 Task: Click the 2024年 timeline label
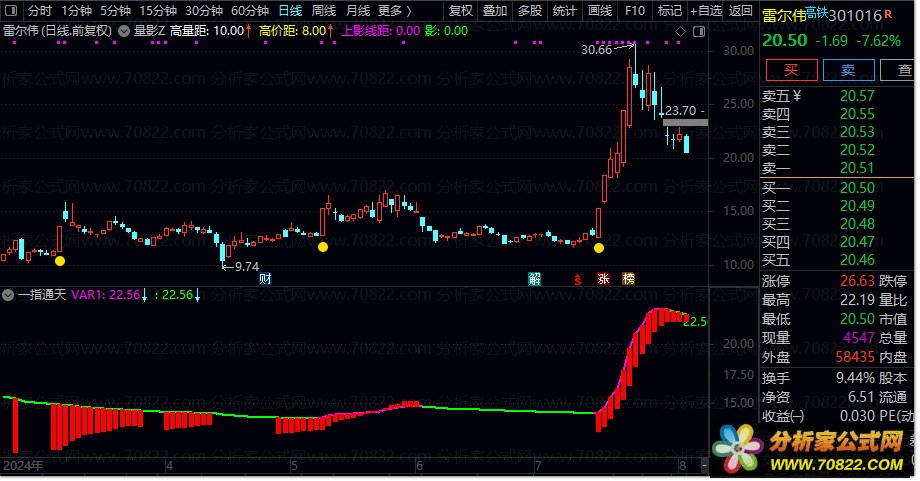click(23, 466)
